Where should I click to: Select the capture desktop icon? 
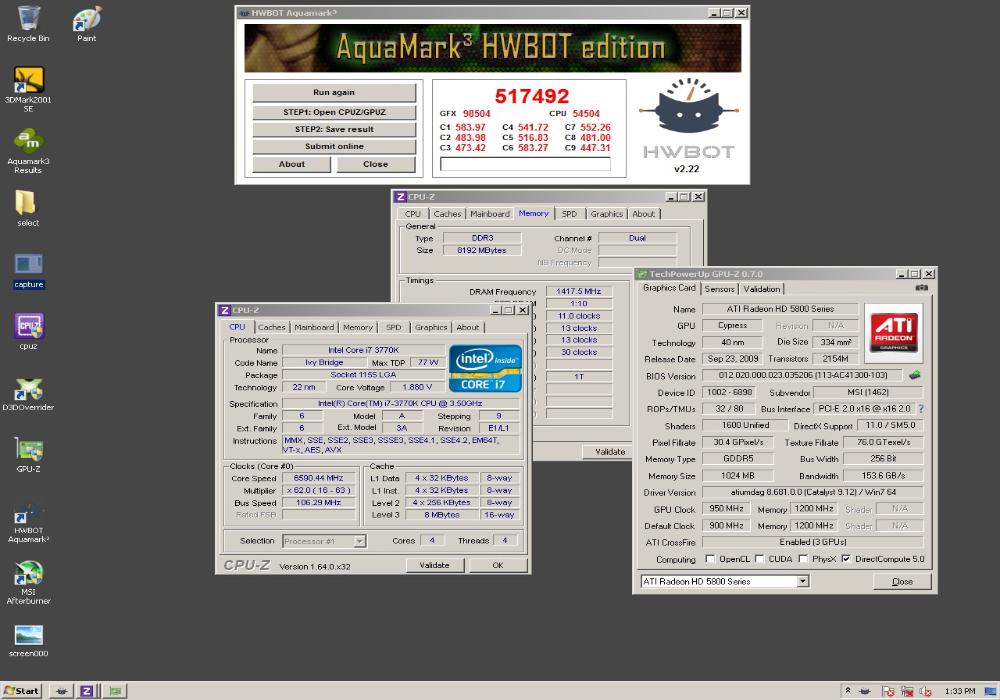click(x=28, y=270)
